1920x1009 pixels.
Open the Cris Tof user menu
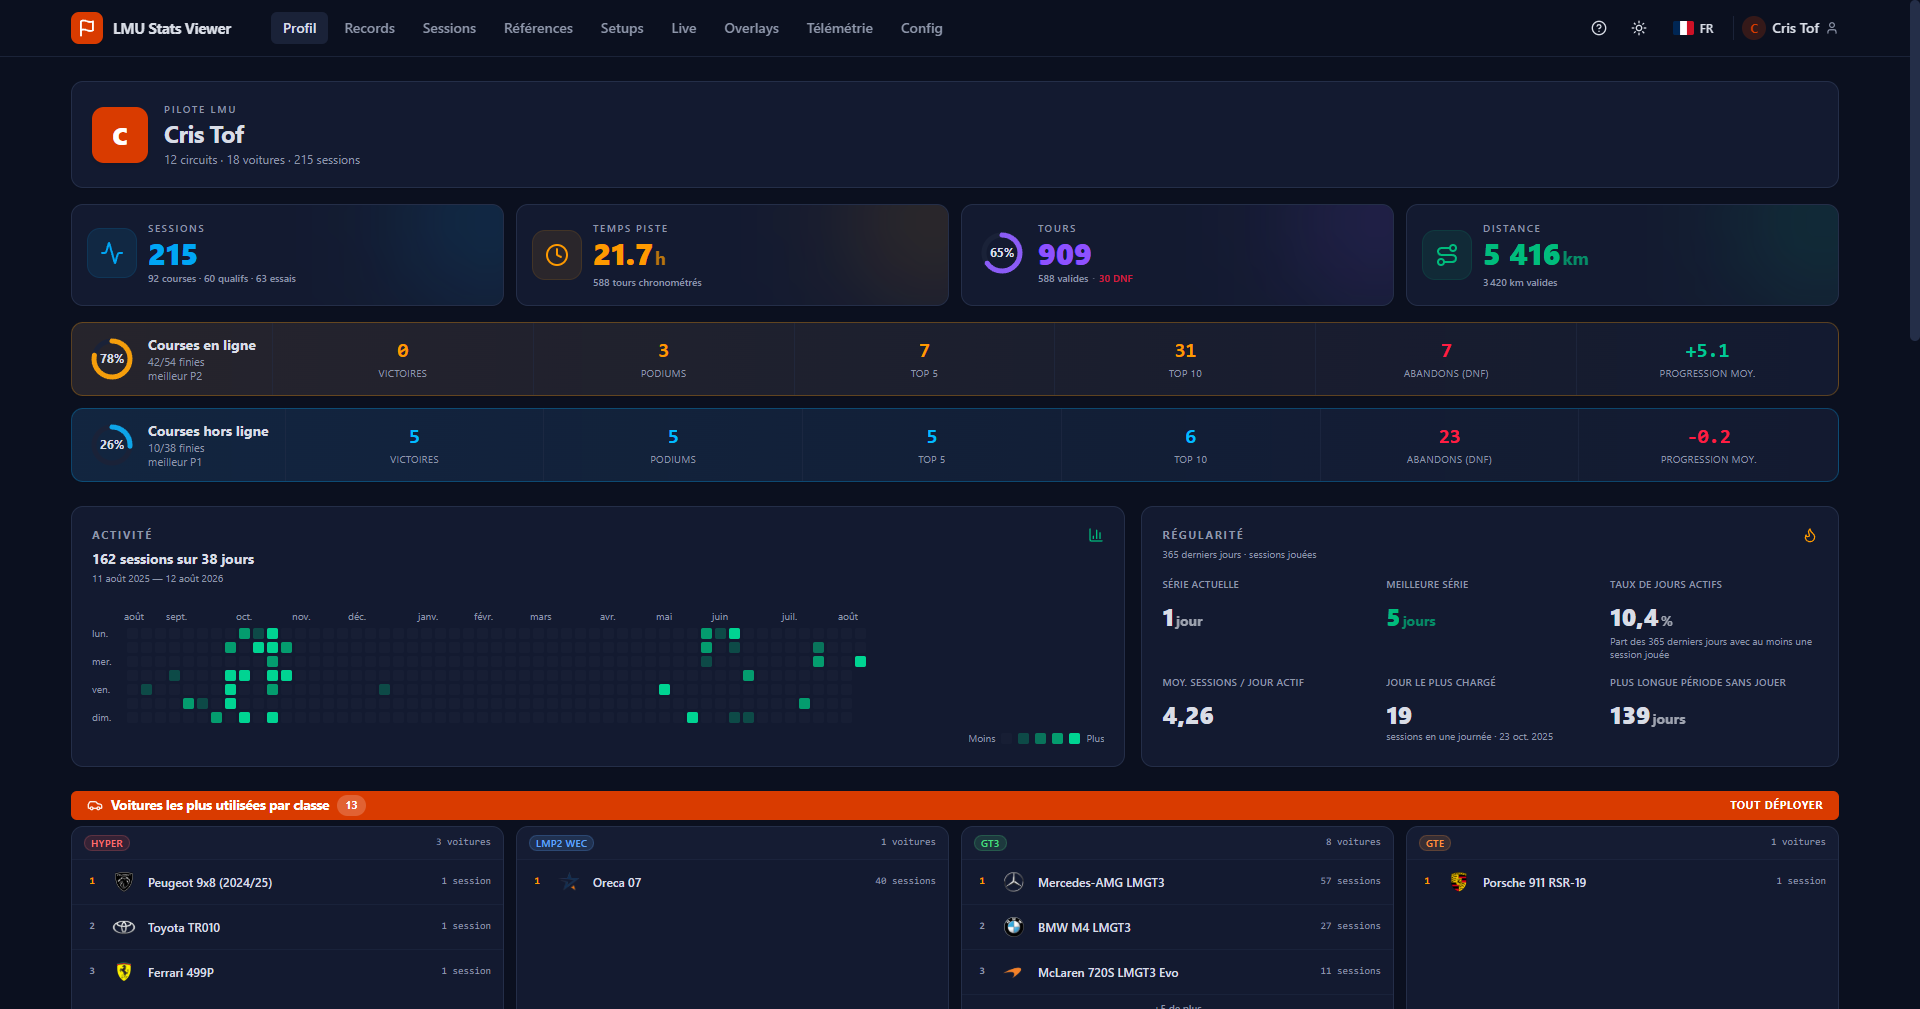click(x=1790, y=28)
